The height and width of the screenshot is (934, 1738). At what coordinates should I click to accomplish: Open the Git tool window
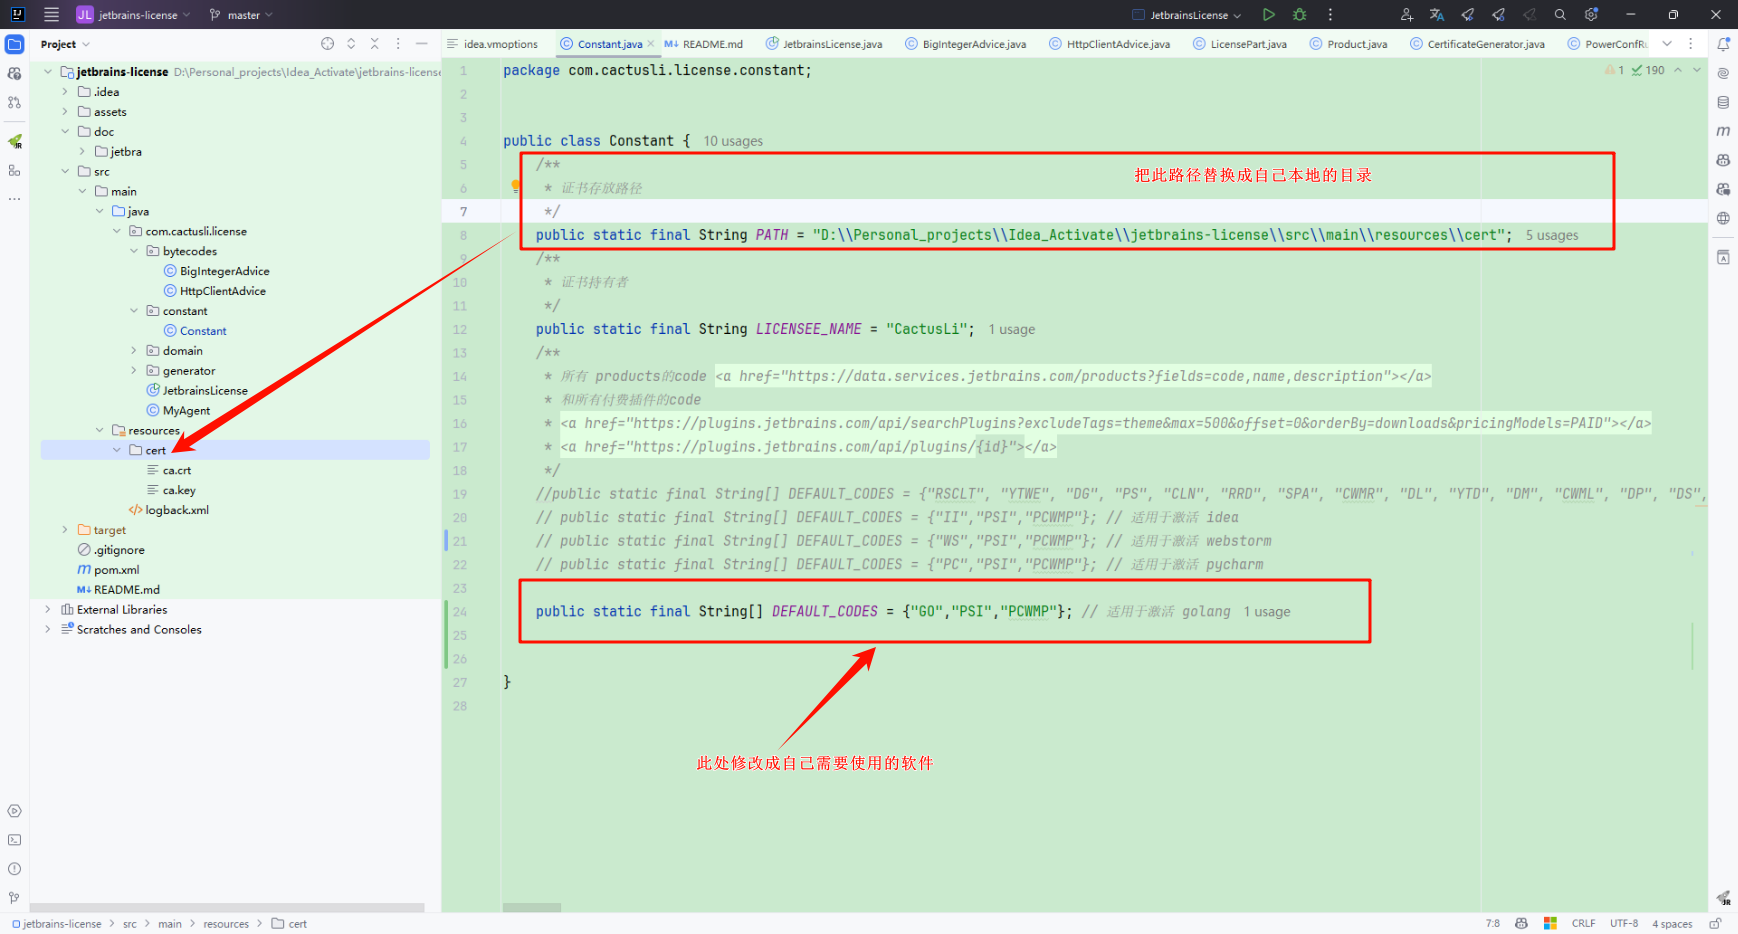[x=14, y=898]
